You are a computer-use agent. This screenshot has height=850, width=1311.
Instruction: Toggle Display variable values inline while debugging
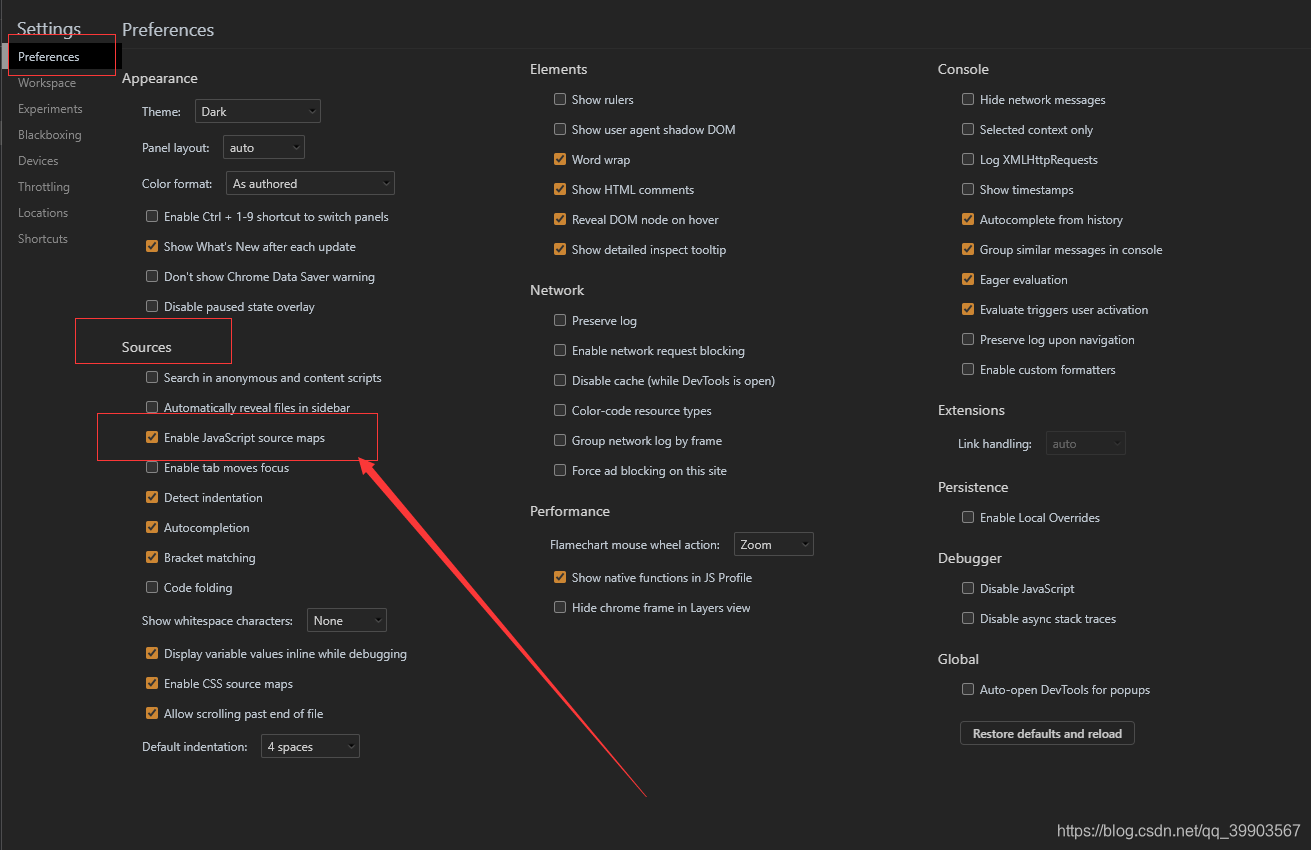pos(152,653)
